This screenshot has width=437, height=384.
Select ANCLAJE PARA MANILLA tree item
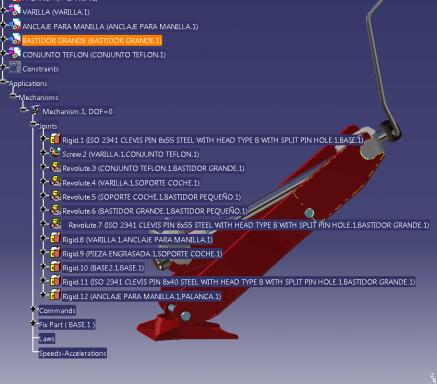click(110, 26)
